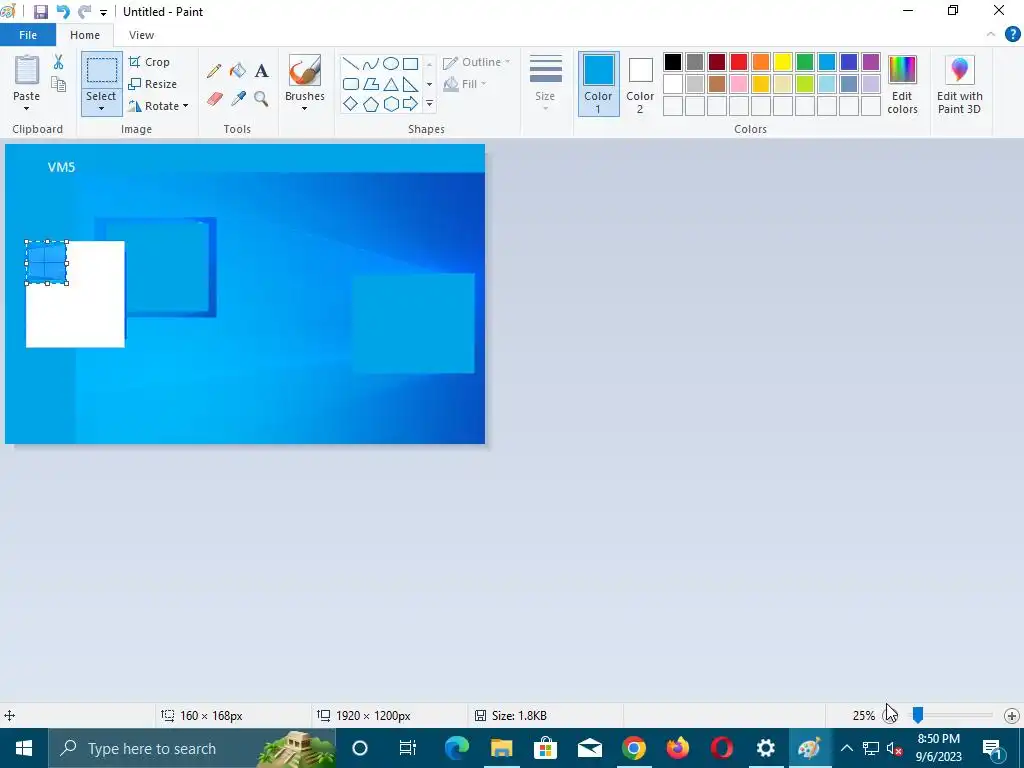Pick the red color swatch
This screenshot has height=768, width=1024.
point(739,62)
